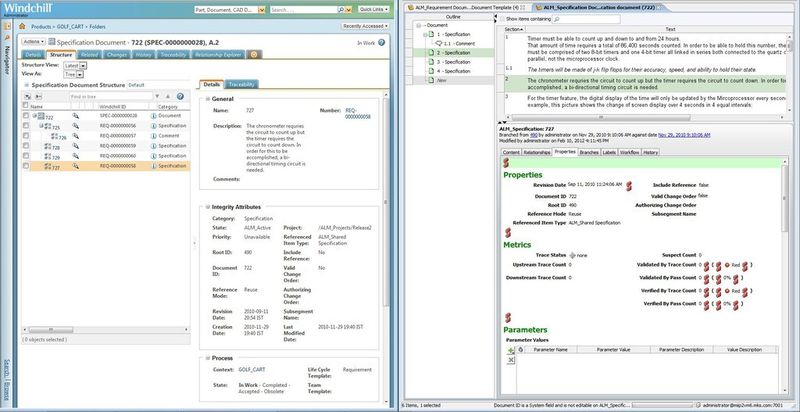Click the search magnifier in Windchill header
800x412 pixels.
click(x=341, y=10)
